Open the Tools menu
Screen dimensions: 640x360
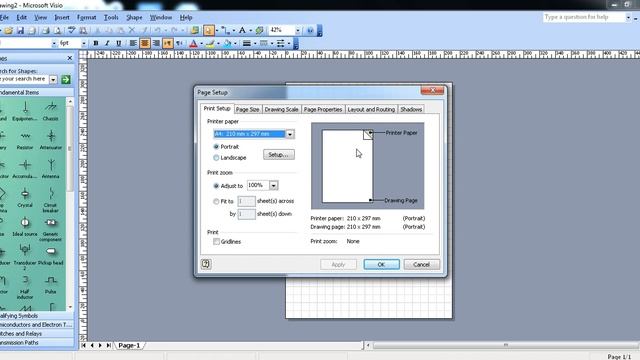click(111, 18)
